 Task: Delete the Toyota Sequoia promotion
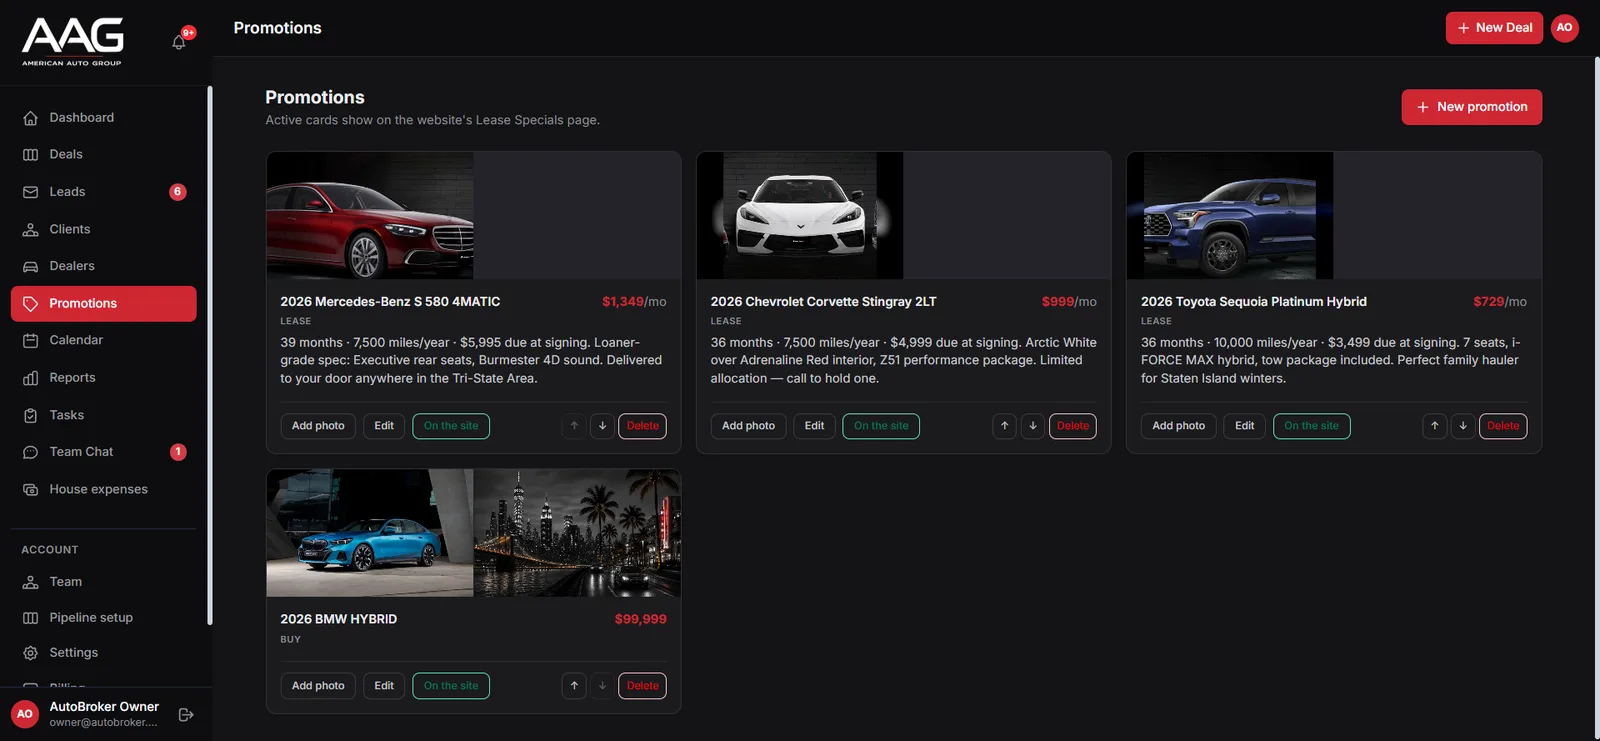point(1503,426)
